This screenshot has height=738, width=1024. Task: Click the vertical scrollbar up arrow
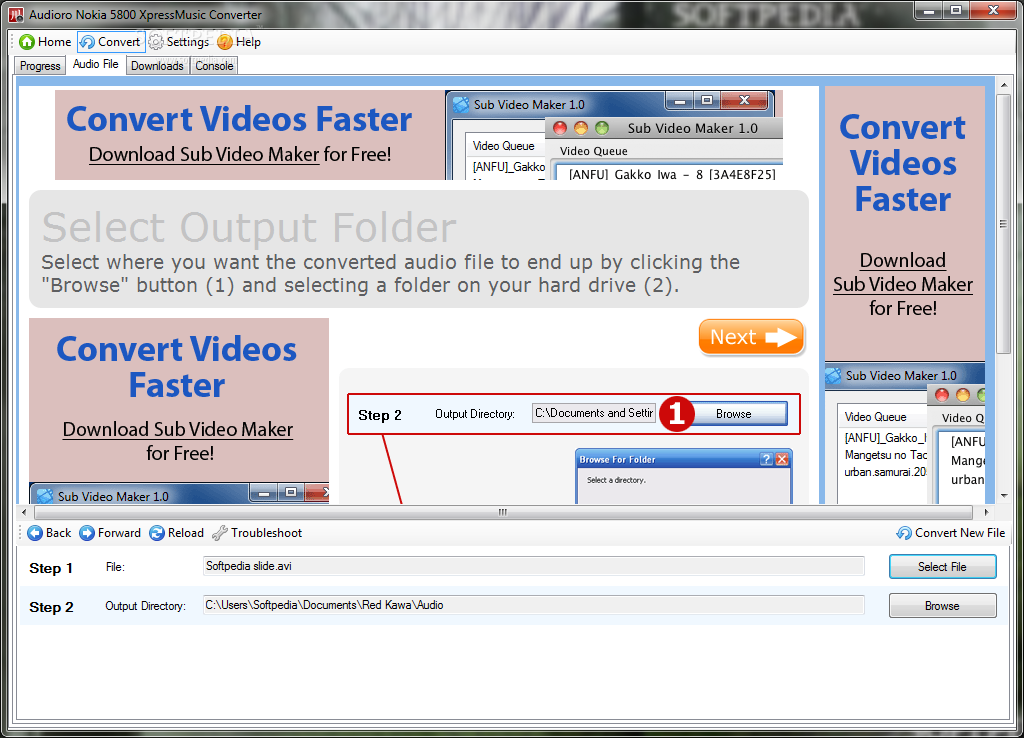pyautogui.click(x=1003, y=85)
